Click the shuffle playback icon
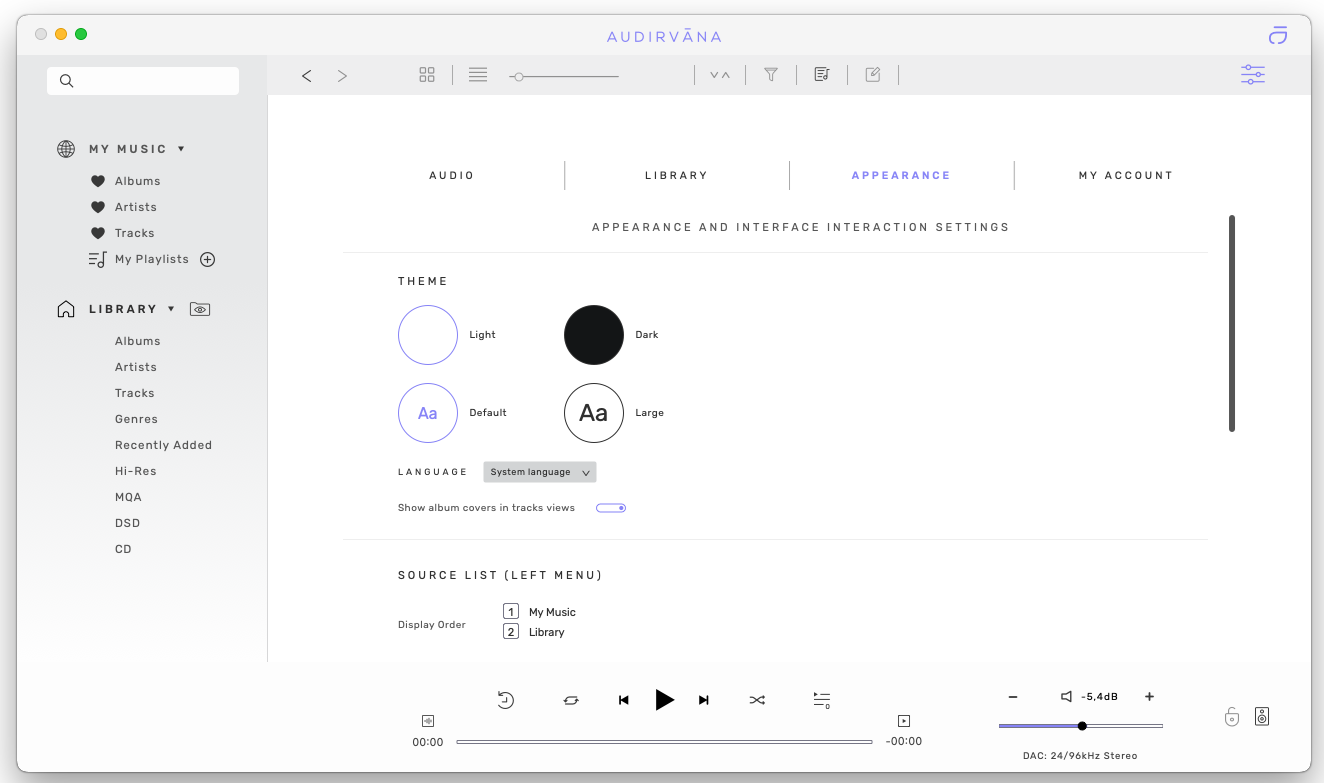Viewport: 1324px width, 783px height. (x=757, y=700)
